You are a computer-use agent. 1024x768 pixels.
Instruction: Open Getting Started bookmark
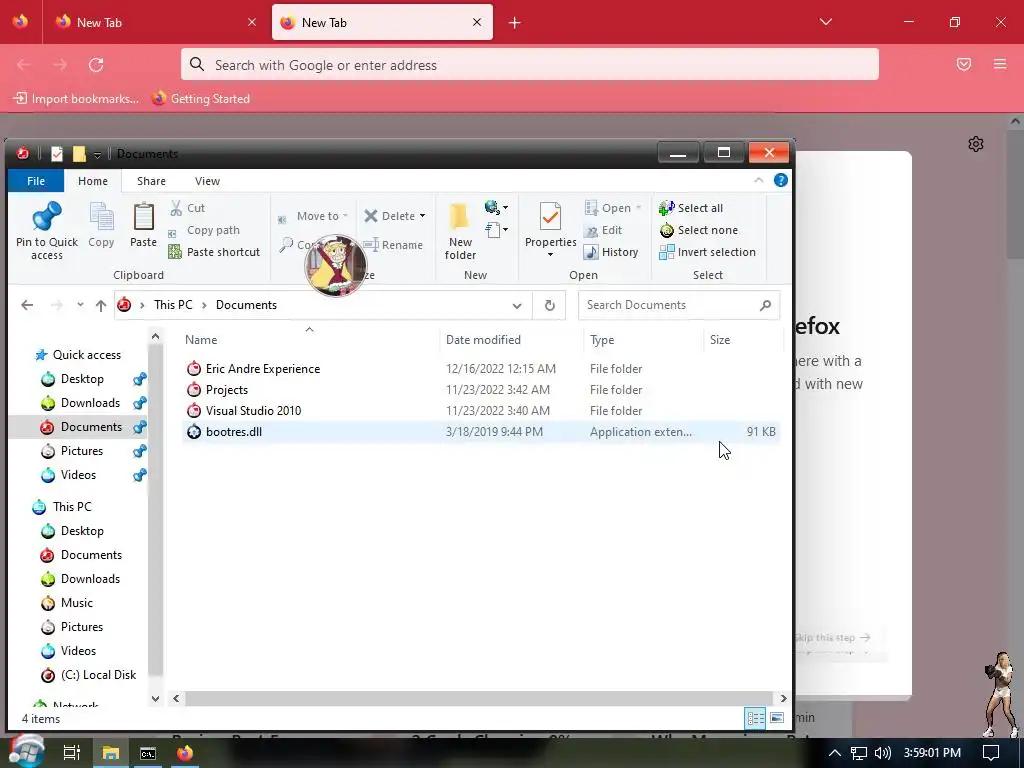point(201,99)
